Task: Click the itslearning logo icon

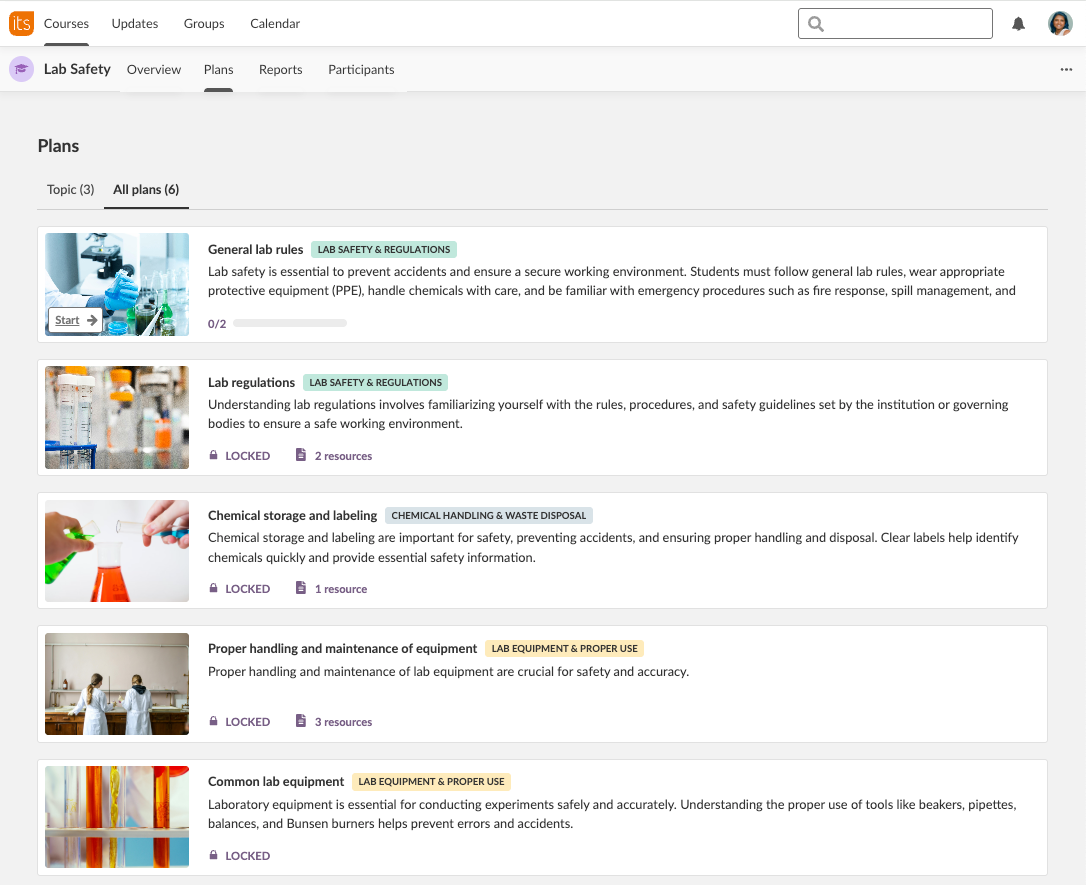Action: click(21, 23)
